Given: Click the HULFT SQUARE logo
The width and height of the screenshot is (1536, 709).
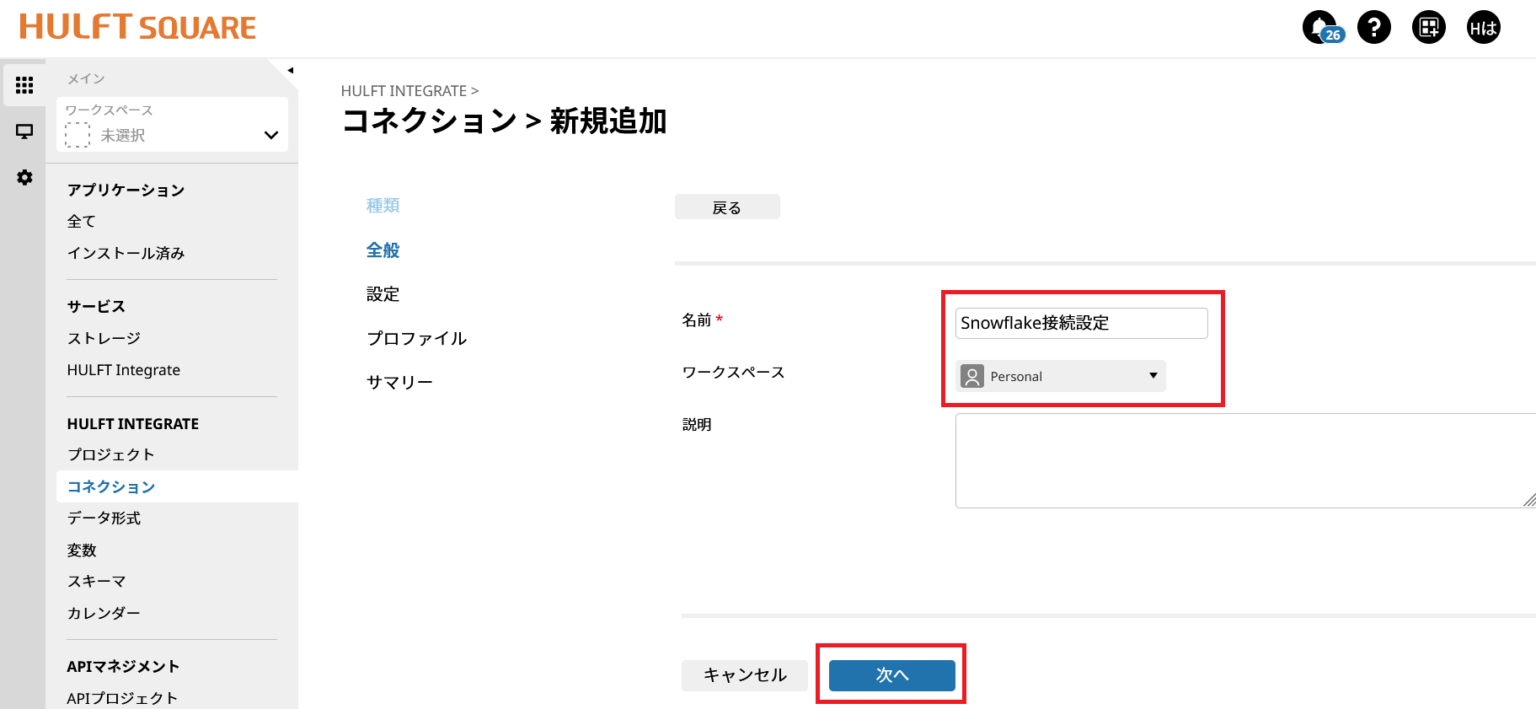Looking at the screenshot, I should click(x=136, y=27).
